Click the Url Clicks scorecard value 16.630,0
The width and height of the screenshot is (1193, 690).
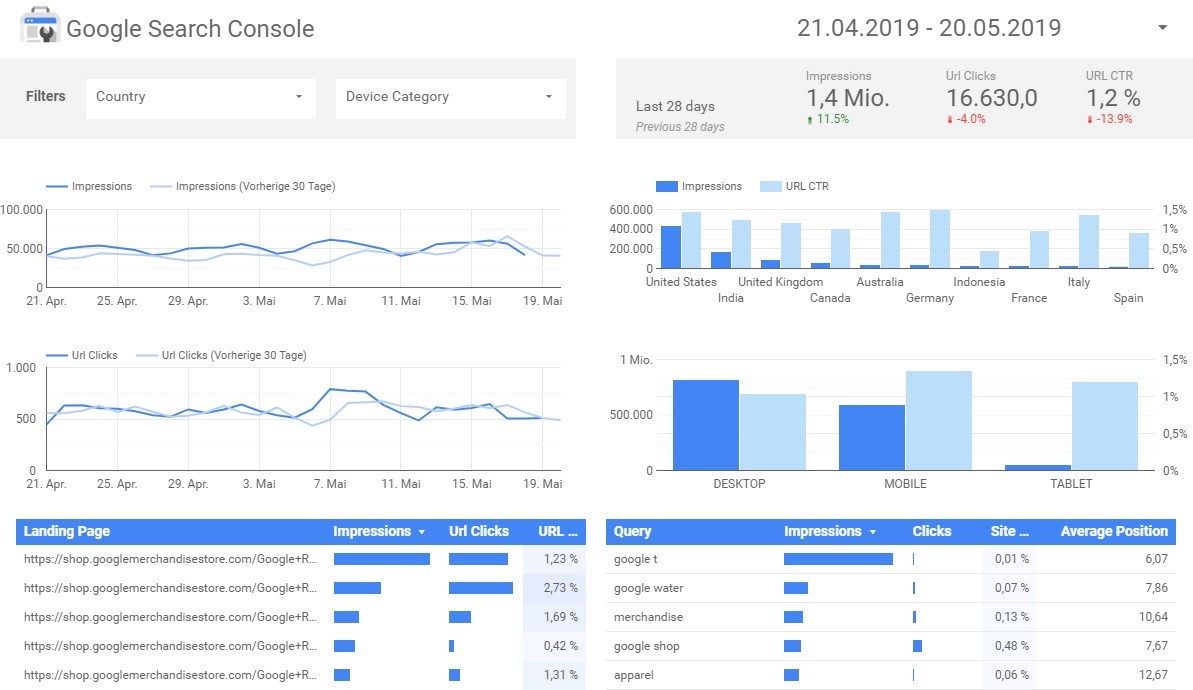[991, 98]
